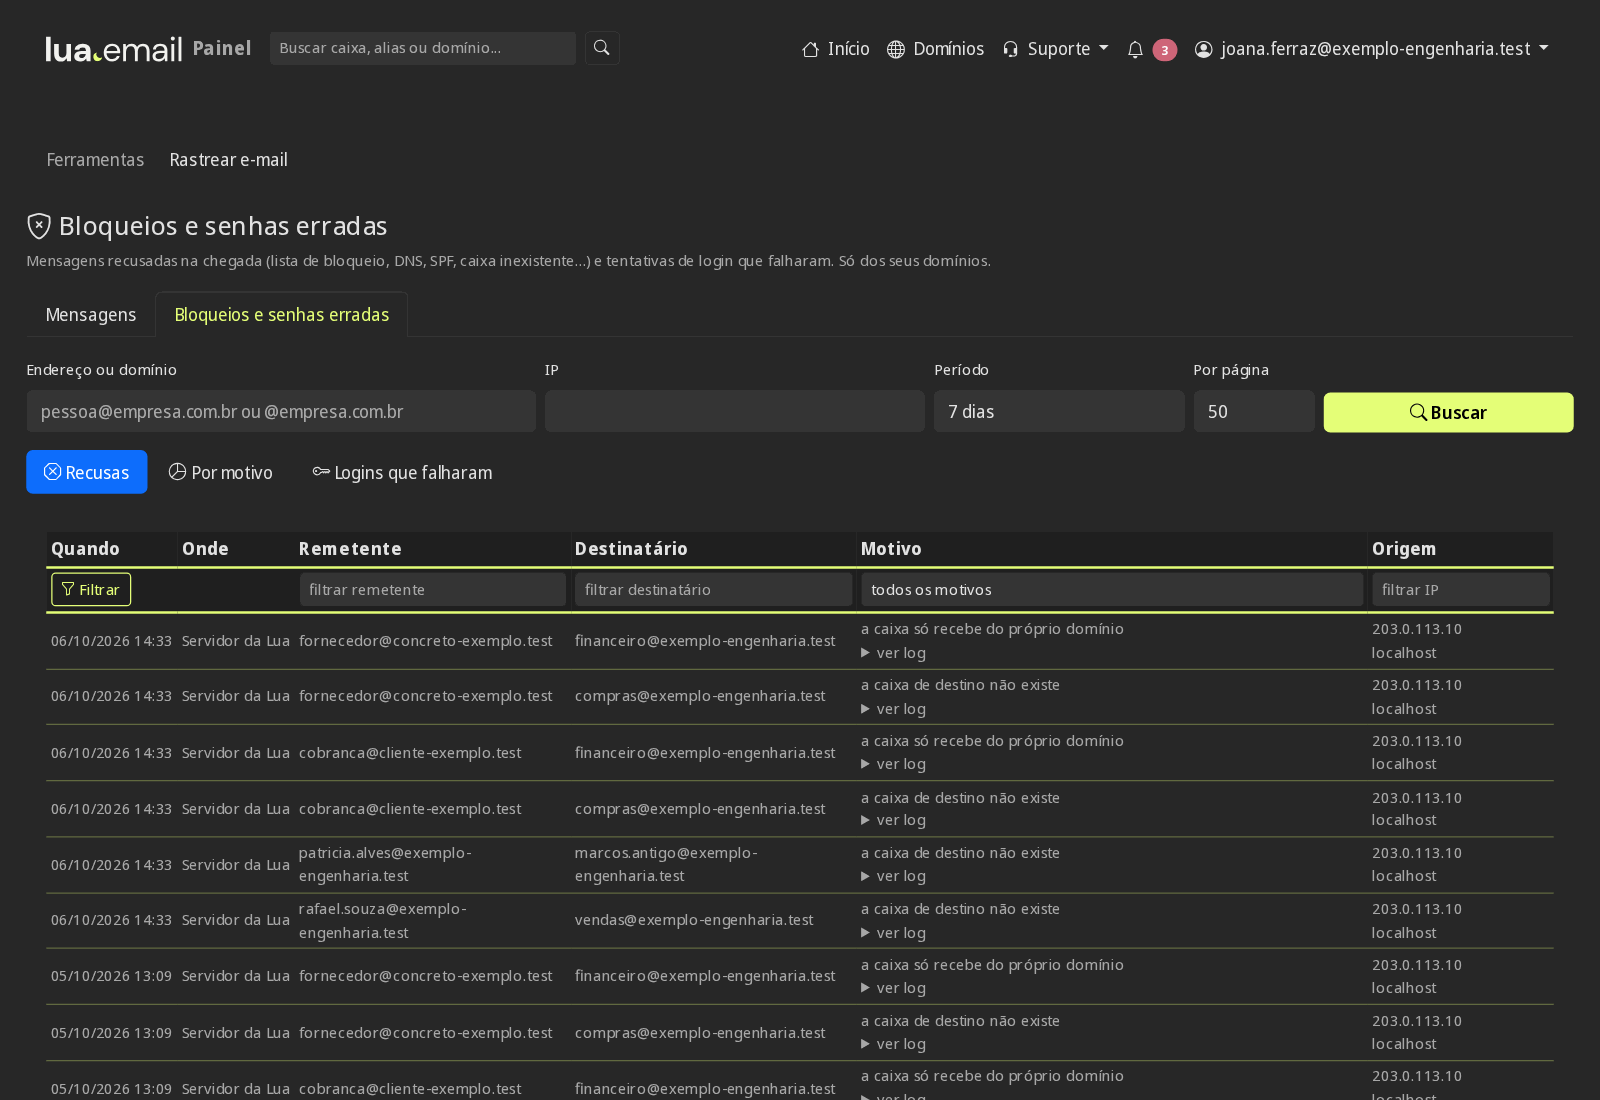Open the todos os motivos dropdown

pos(1112,590)
